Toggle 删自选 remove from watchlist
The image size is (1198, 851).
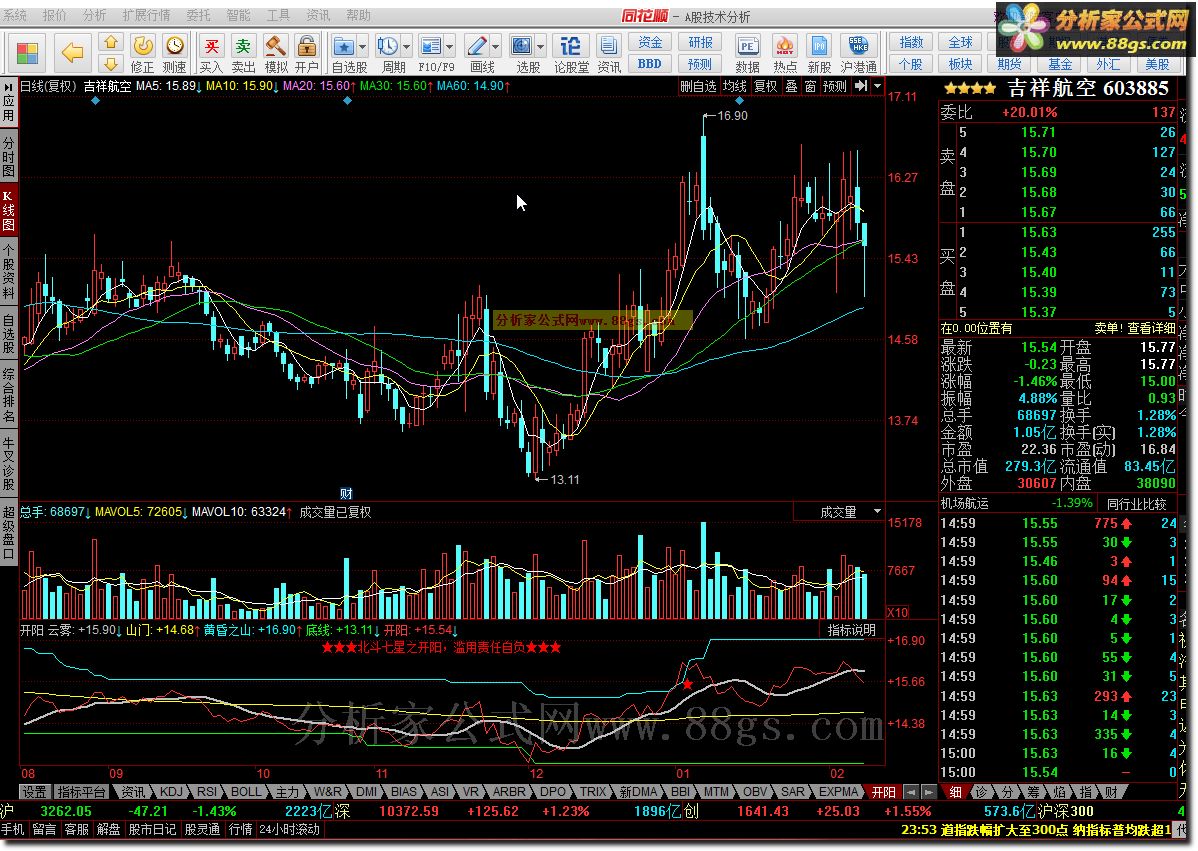click(x=698, y=86)
